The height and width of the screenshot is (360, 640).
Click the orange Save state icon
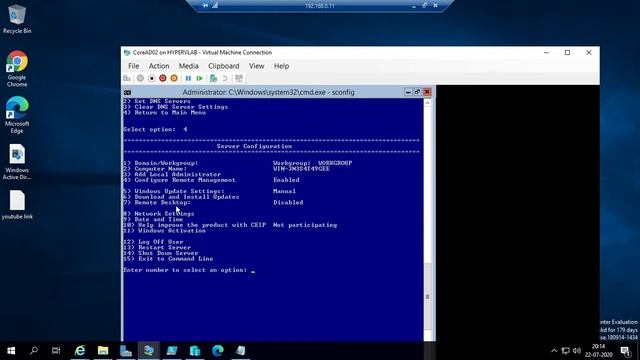174,78
